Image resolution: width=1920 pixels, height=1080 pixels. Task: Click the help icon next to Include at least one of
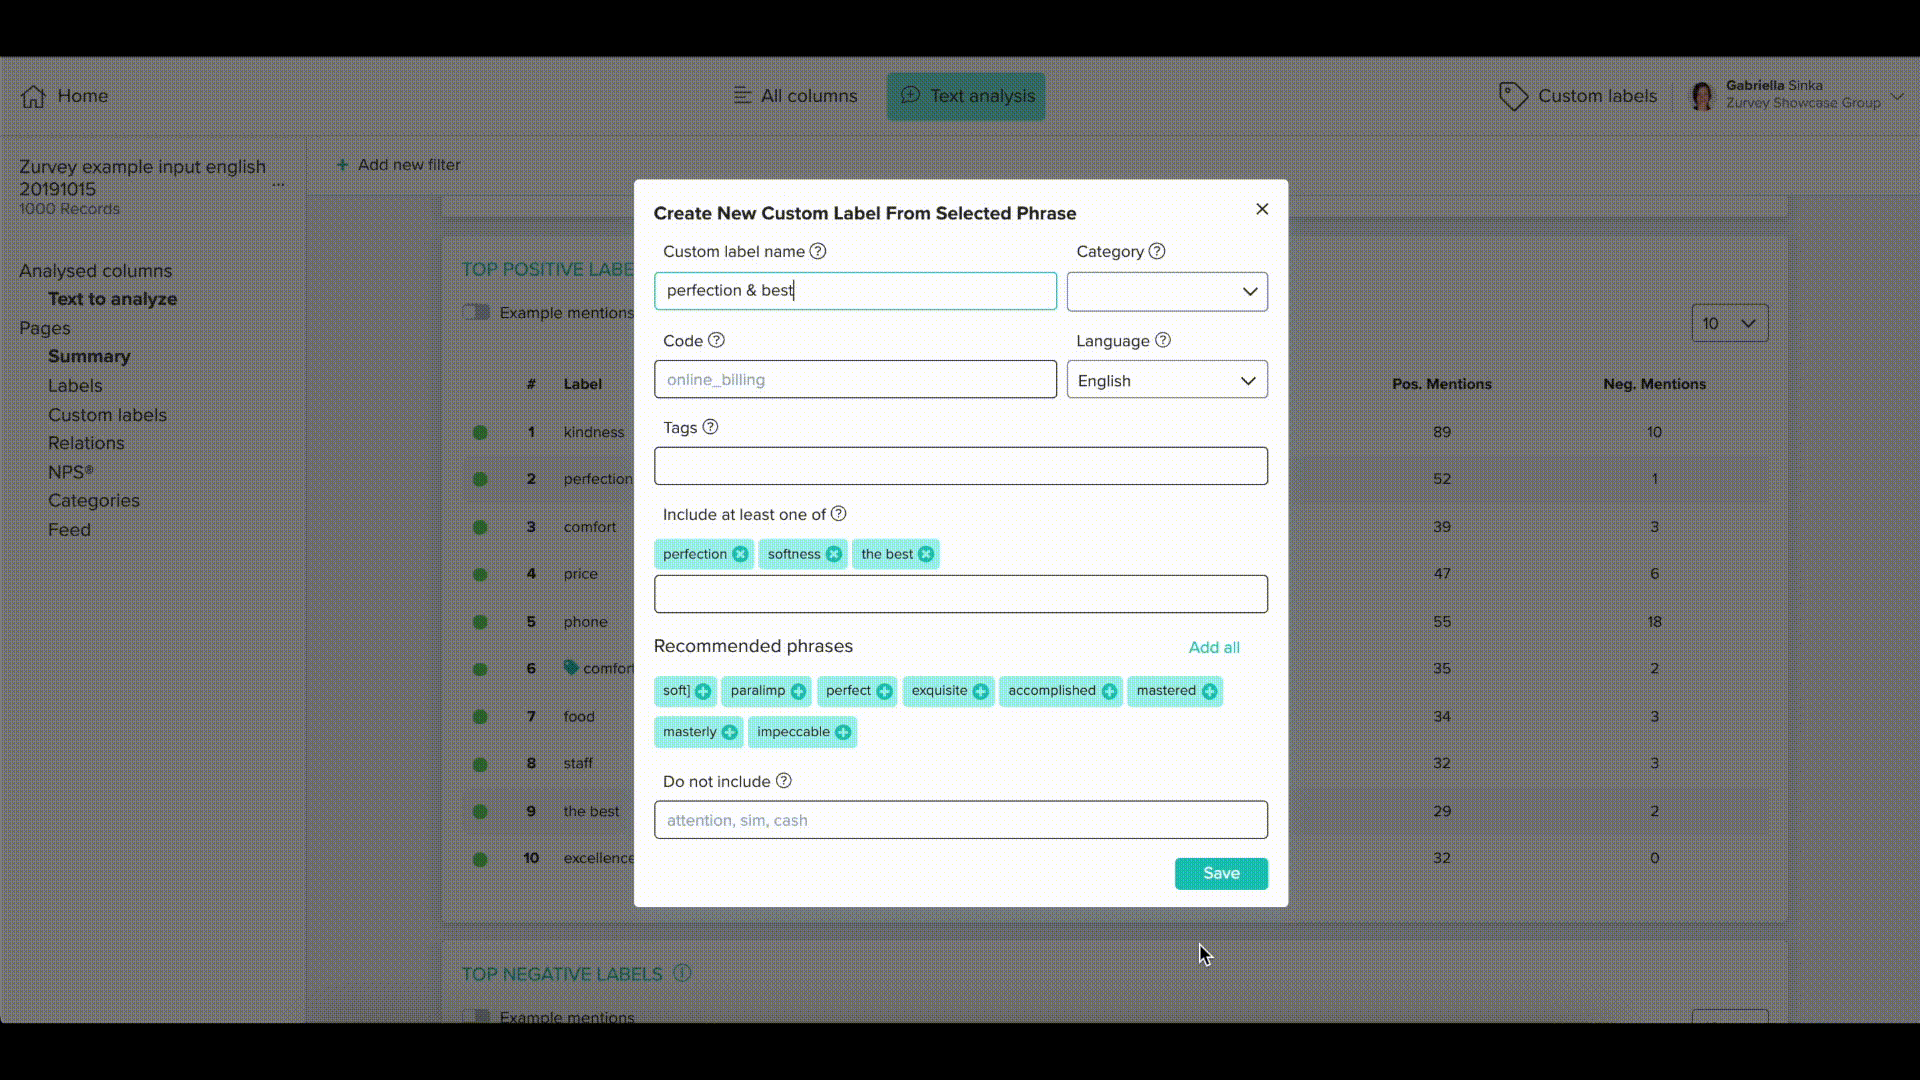(840, 514)
